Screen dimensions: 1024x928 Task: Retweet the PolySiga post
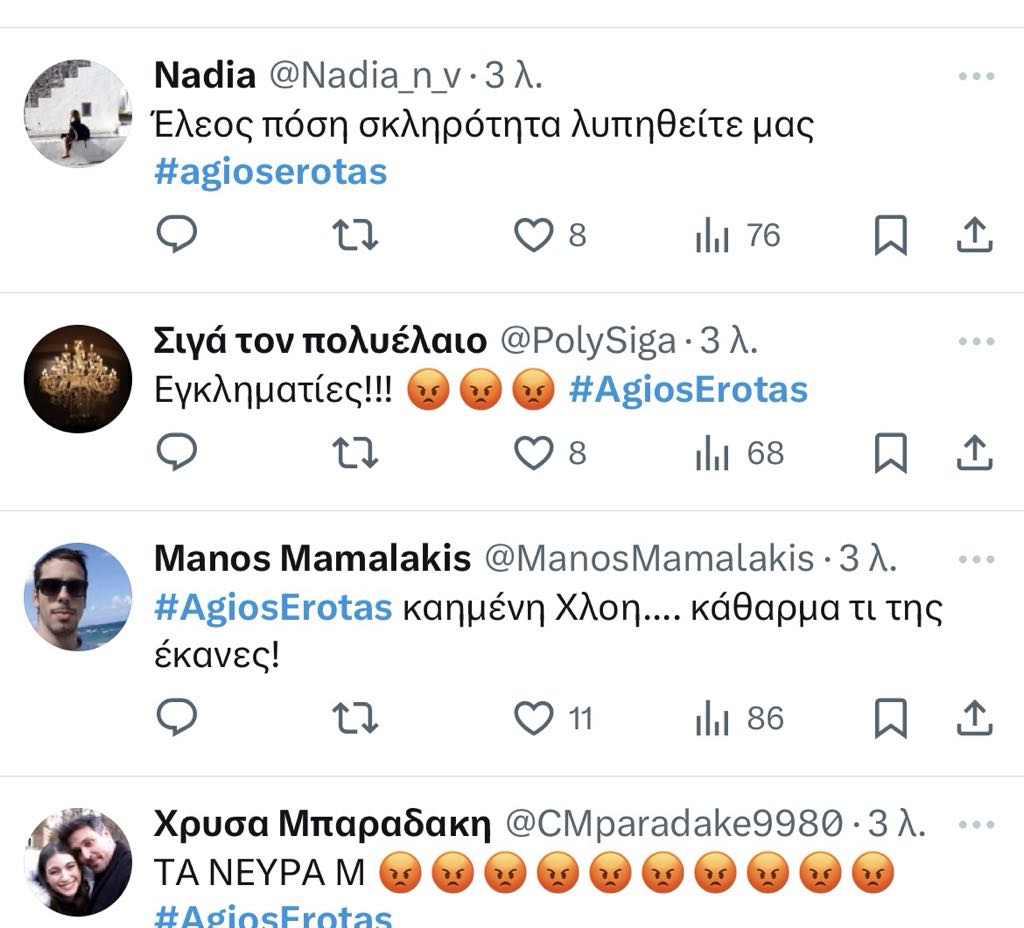354,453
